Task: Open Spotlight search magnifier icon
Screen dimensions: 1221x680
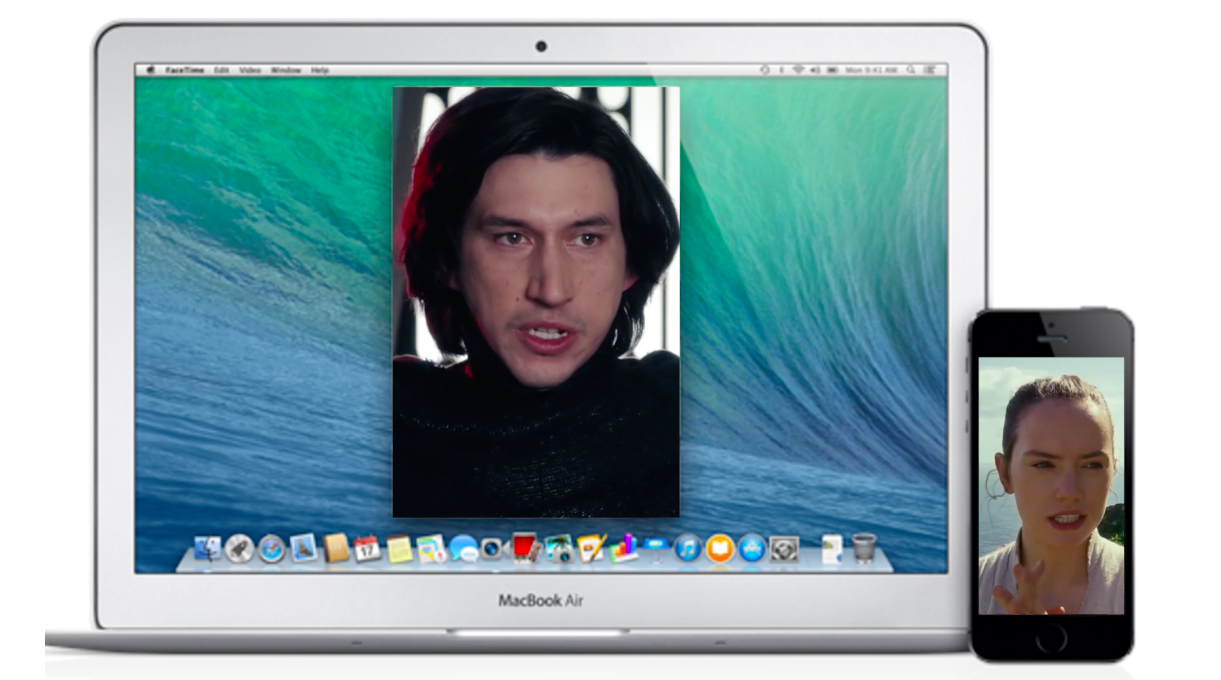Action: click(910, 70)
